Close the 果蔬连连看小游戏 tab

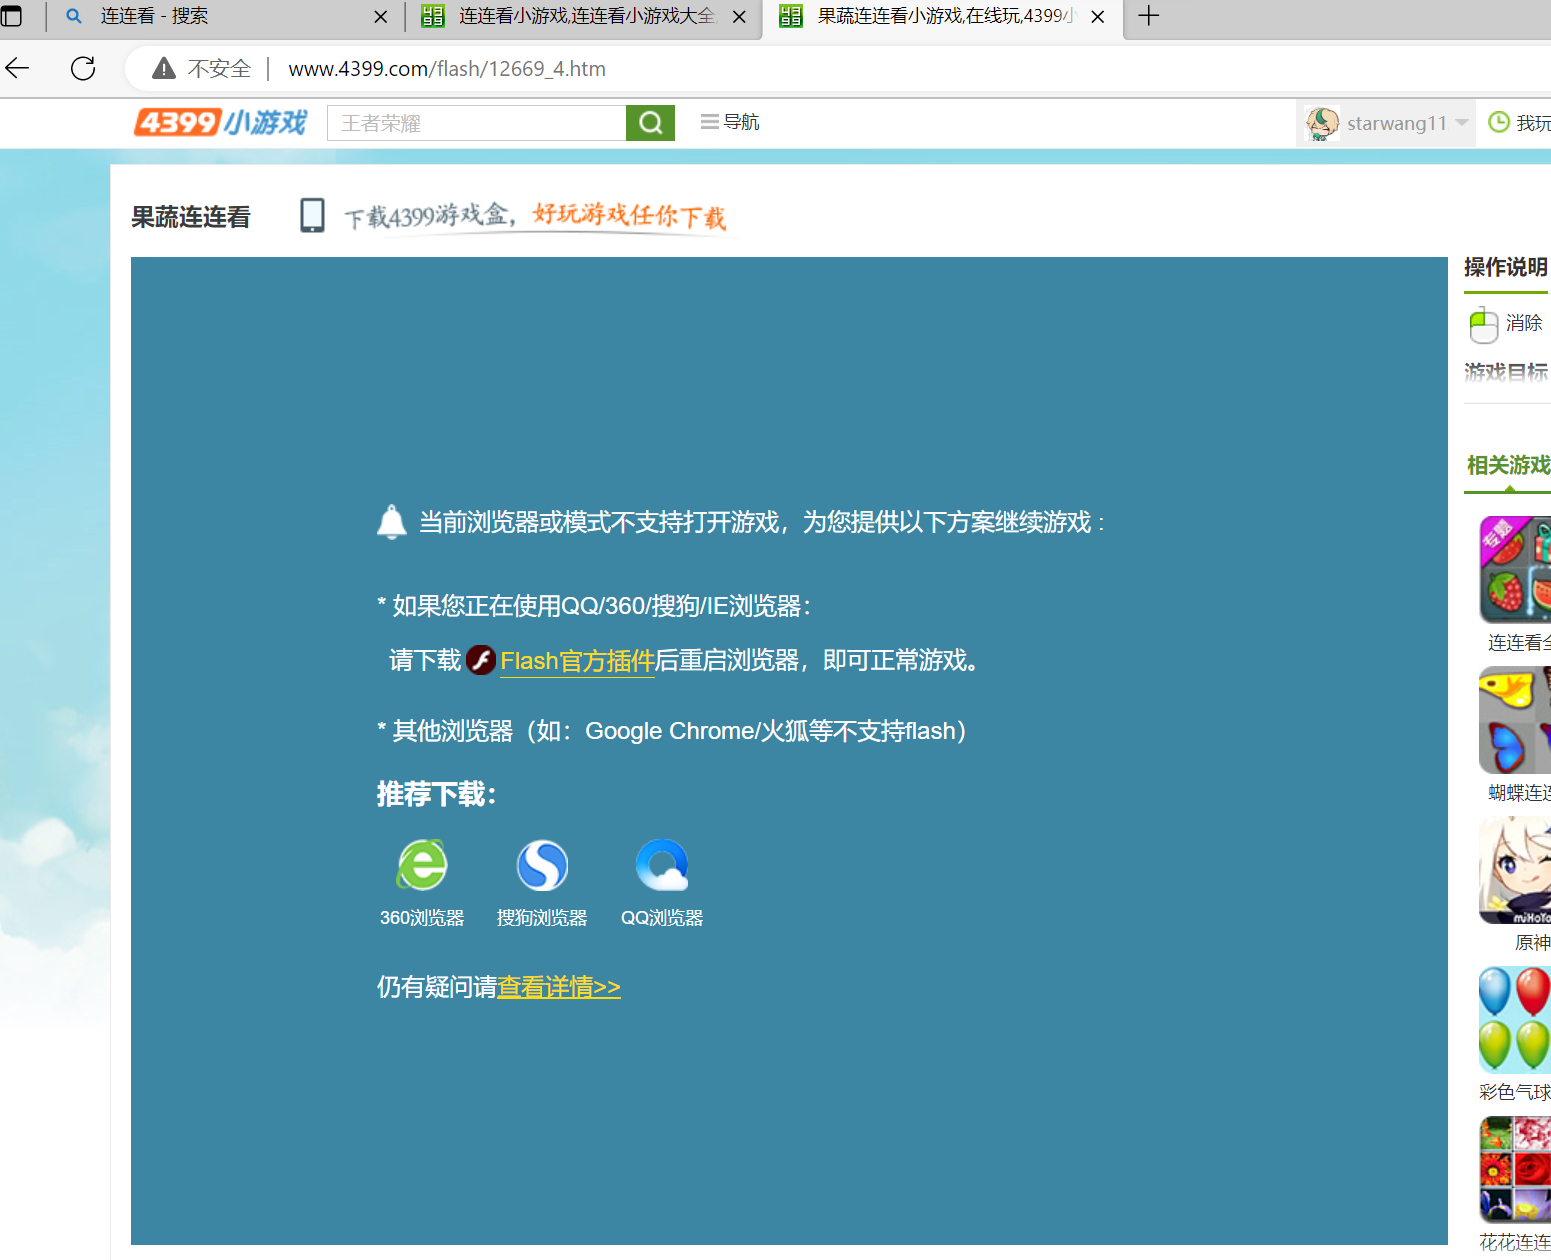click(1097, 17)
